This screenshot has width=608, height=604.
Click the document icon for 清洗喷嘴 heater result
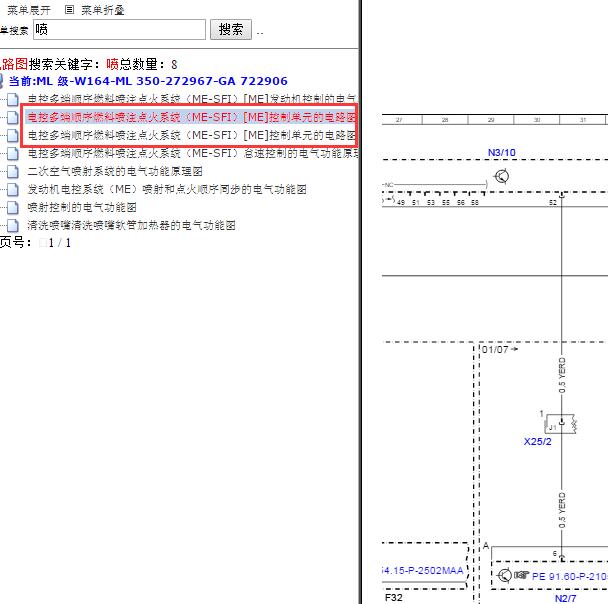tap(12, 225)
